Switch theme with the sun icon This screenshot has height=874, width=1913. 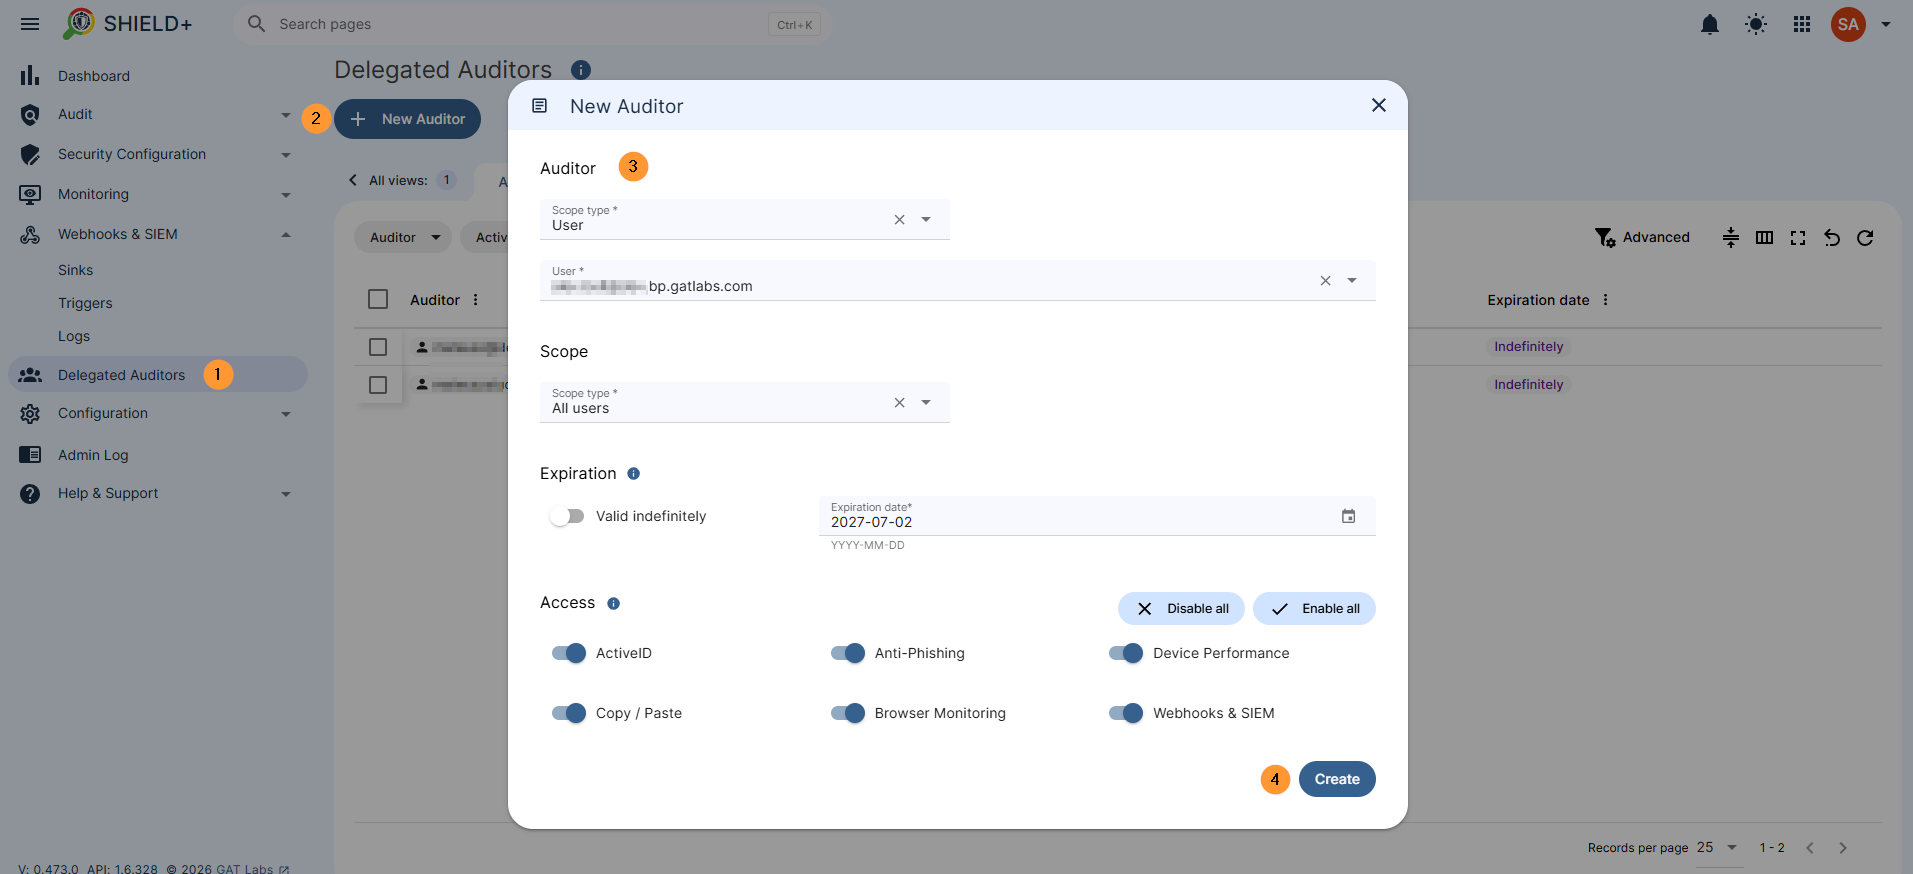click(x=1756, y=24)
